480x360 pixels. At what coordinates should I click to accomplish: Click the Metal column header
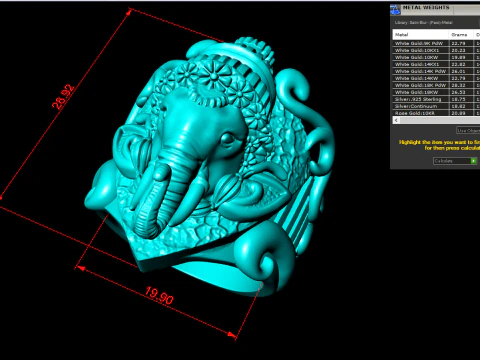[x=421, y=34]
